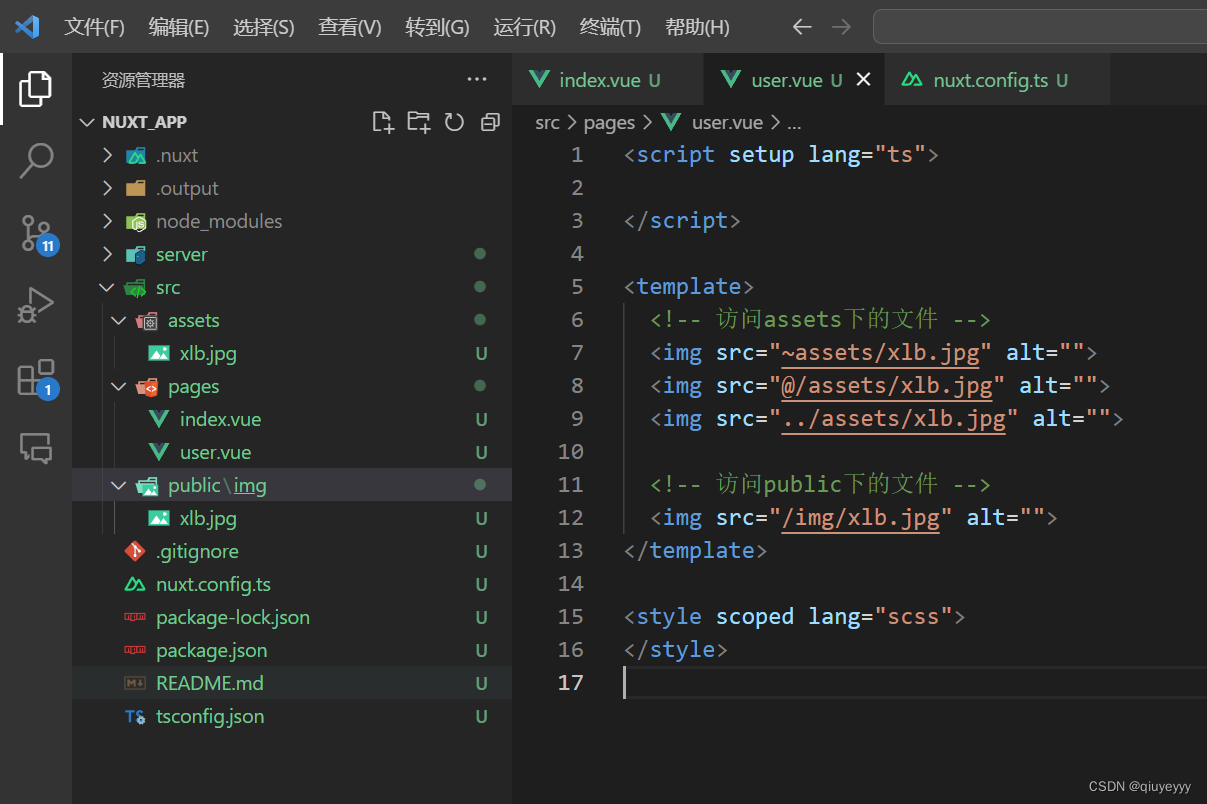
Task: Refresh the explorer file tree
Action: [454, 122]
